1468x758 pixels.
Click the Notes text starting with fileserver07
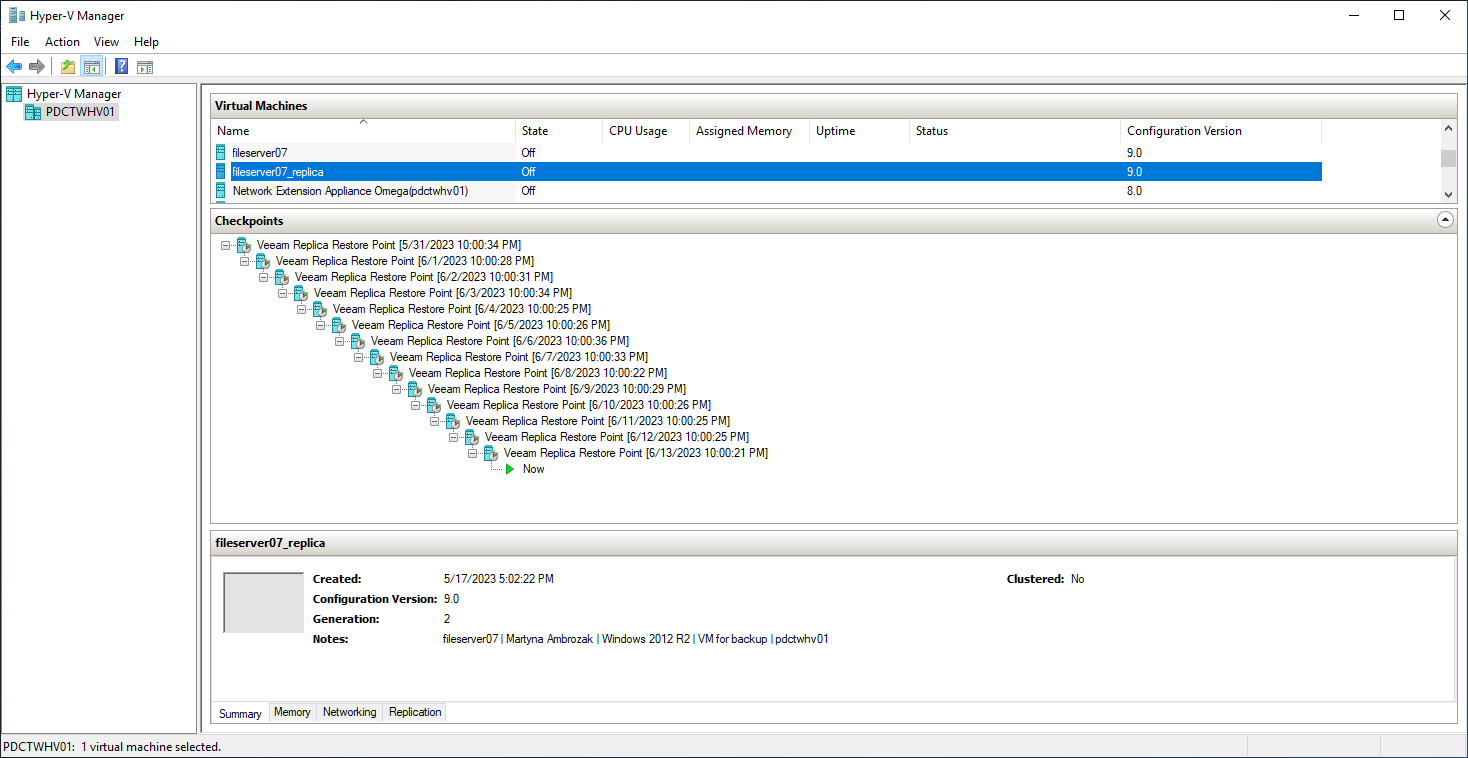636,639
